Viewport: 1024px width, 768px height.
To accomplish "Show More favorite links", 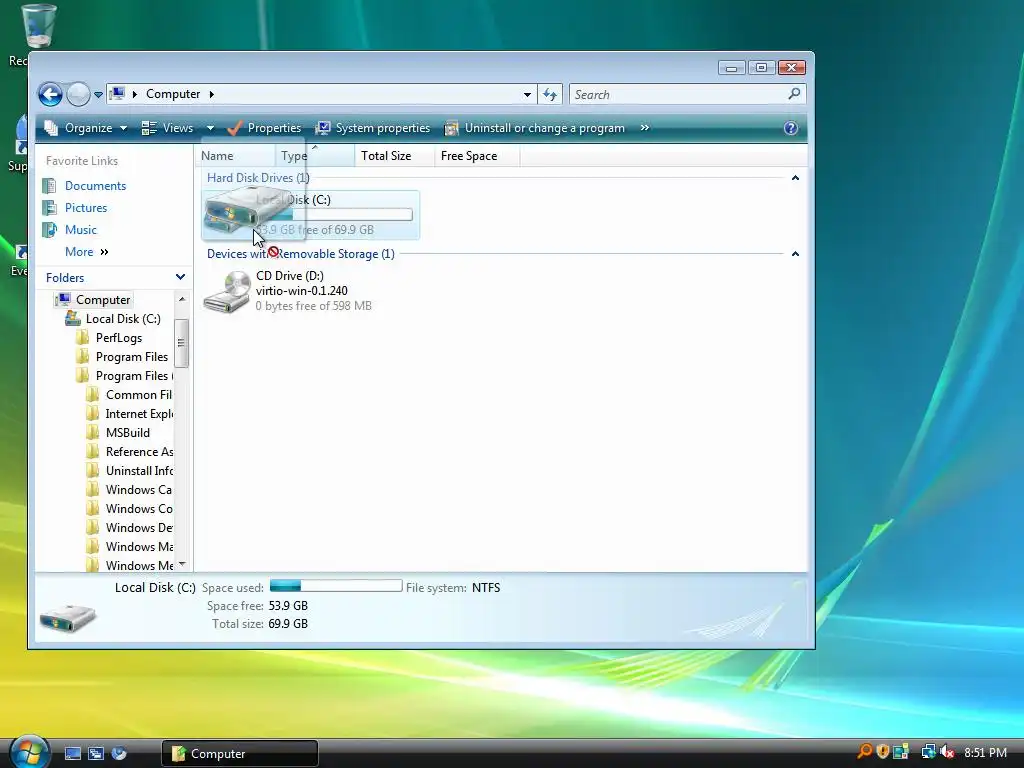I will 86,252.
